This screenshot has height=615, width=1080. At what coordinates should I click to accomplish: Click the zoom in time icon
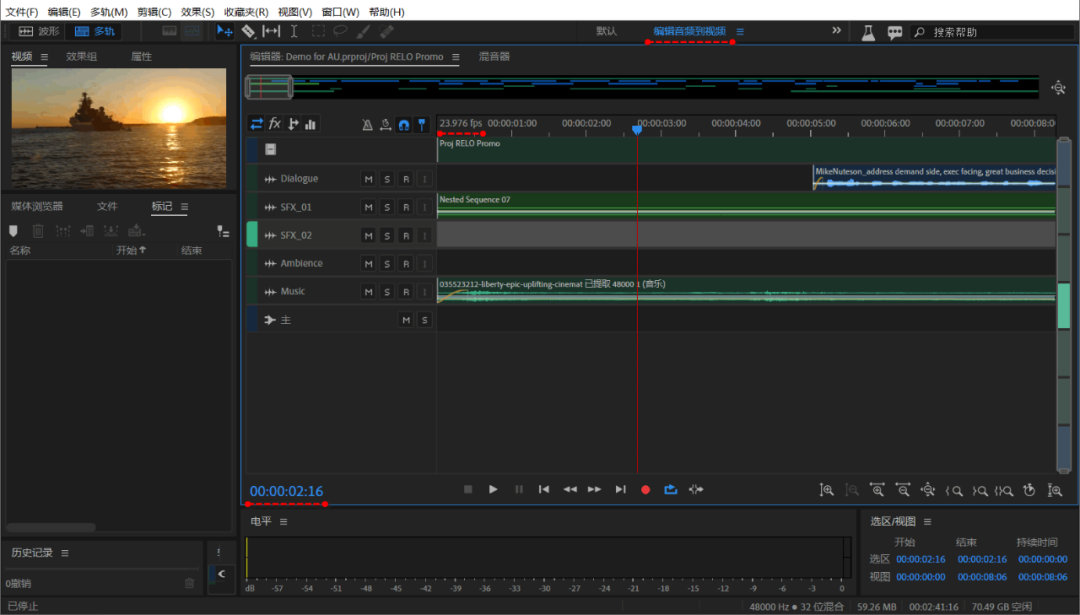coord(877,490)
